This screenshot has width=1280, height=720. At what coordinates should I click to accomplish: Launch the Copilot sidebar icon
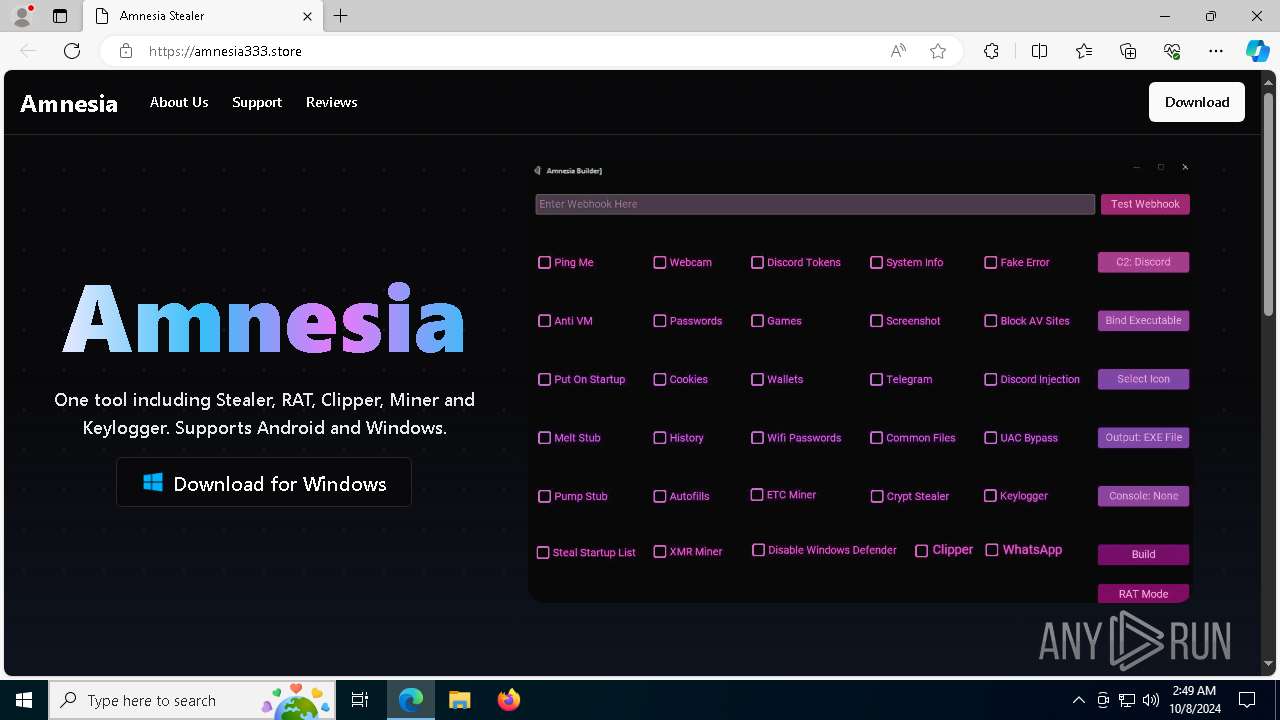click(1257, 51)
